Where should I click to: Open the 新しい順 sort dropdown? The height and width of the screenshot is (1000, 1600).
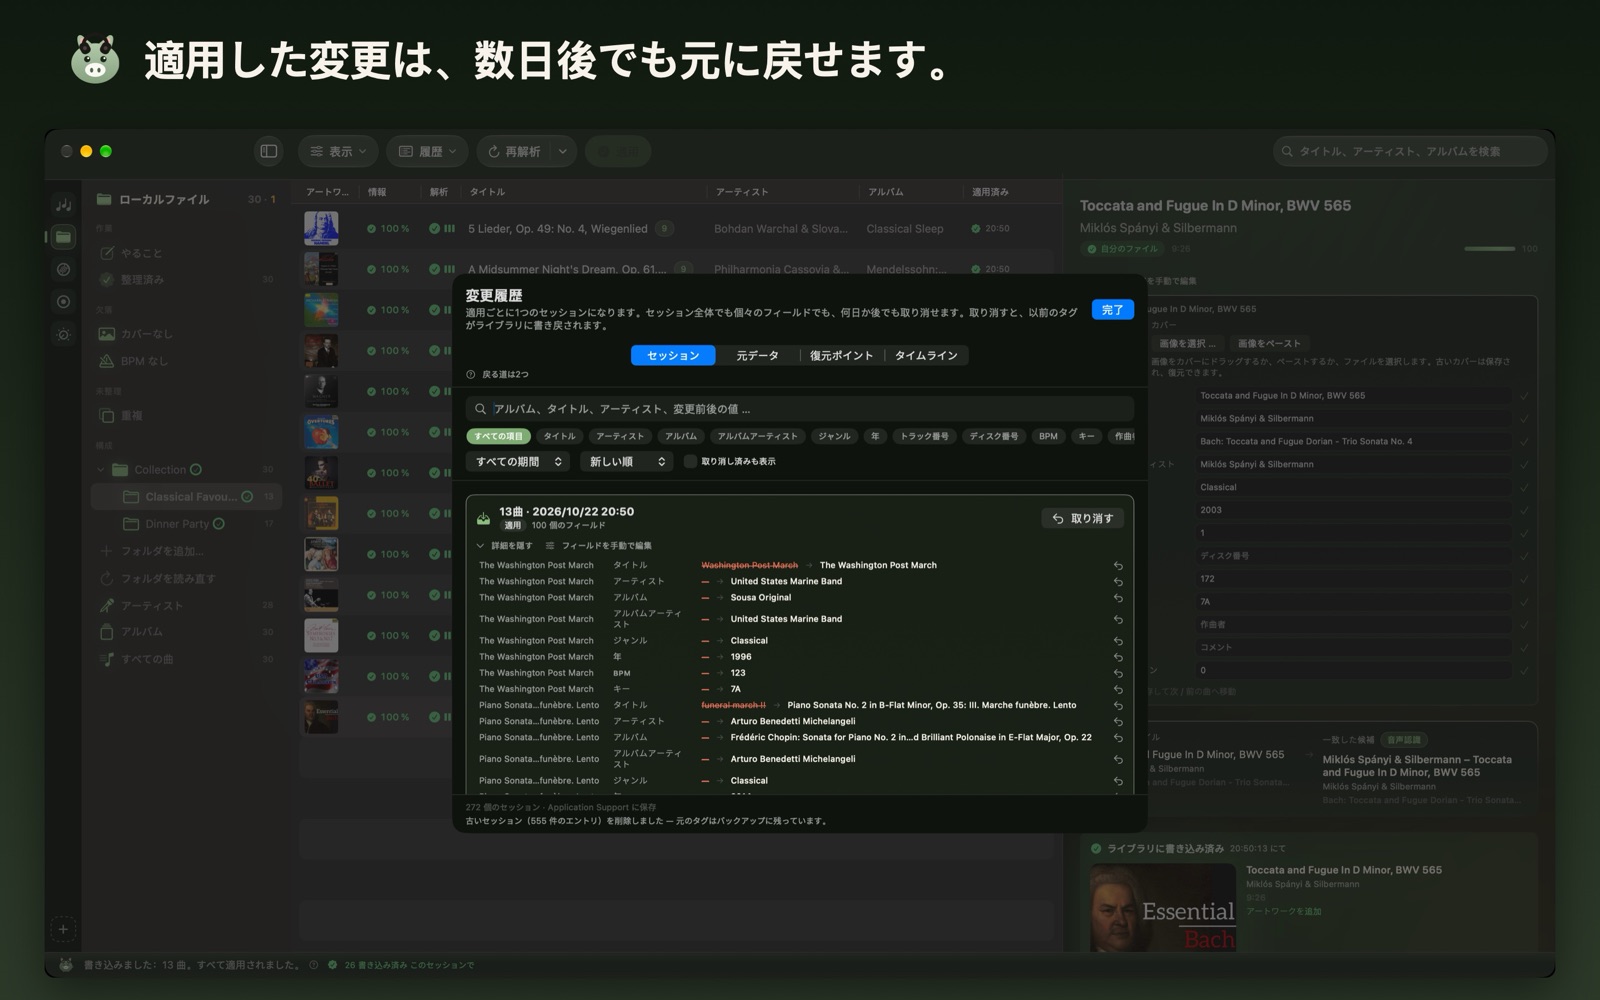[627, 461]
